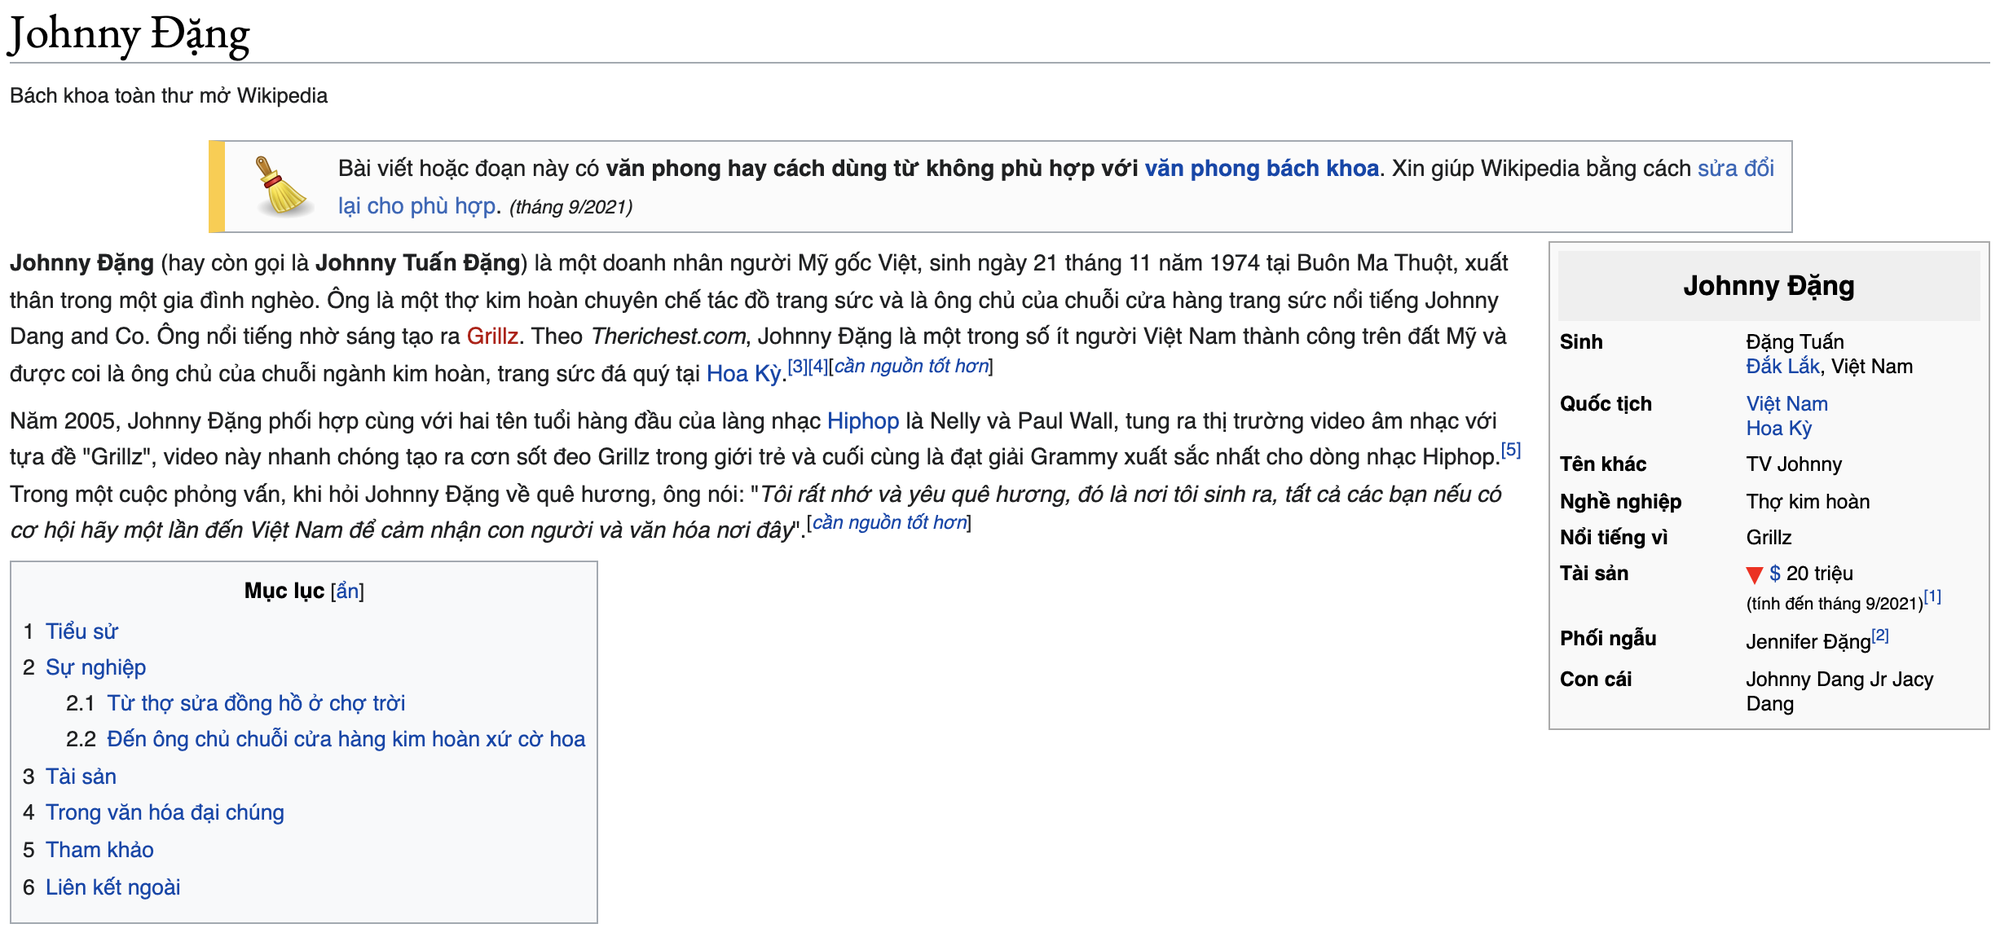The width and height of the screenshot is (2000, 937).
Task: Hide the Mục lục table of contents
Action: coord(347,591)
